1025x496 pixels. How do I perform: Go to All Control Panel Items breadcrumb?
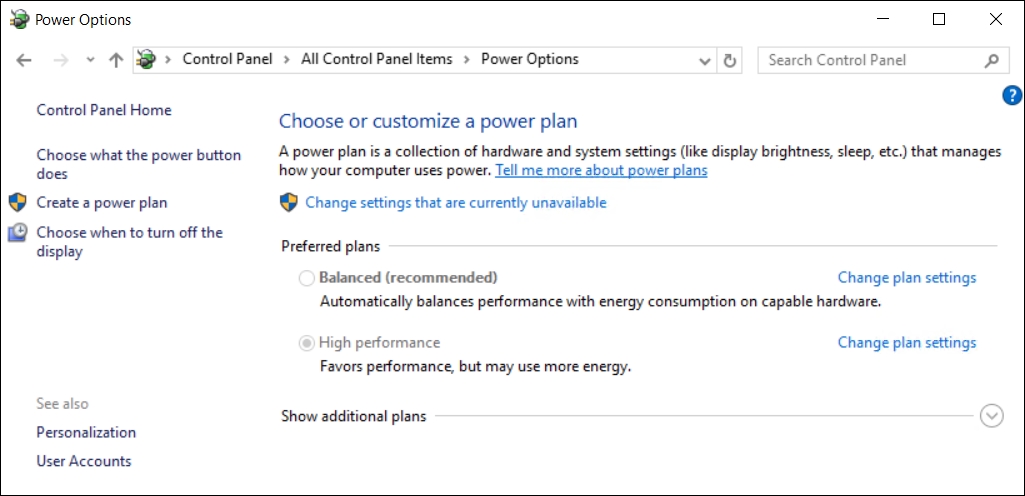pos(376,59)
